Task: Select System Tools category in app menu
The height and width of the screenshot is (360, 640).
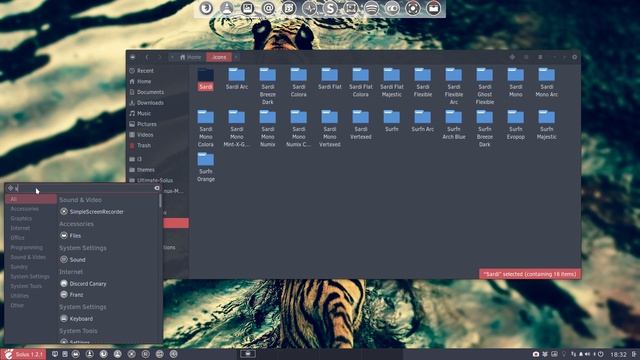Action: pos(31,286)
